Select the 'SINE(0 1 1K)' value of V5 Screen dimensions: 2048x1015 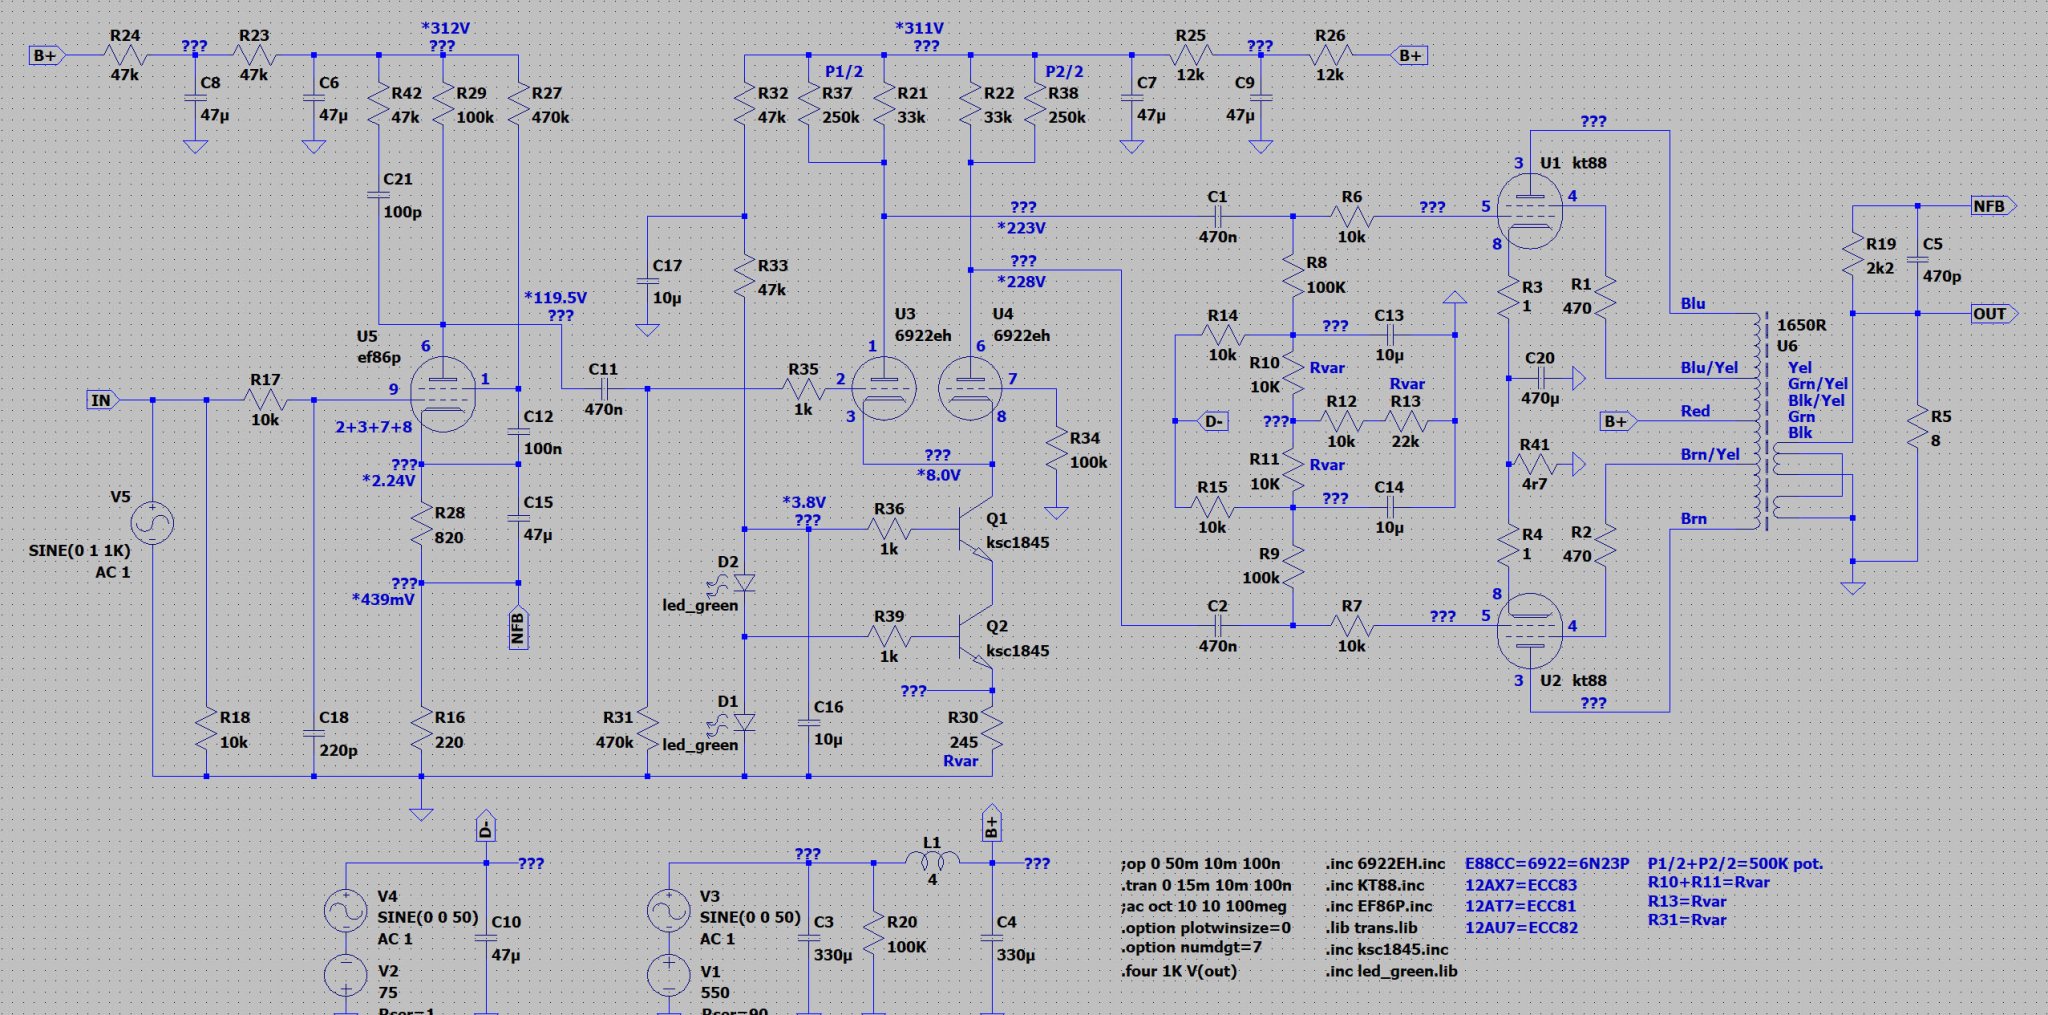point(79,550)
